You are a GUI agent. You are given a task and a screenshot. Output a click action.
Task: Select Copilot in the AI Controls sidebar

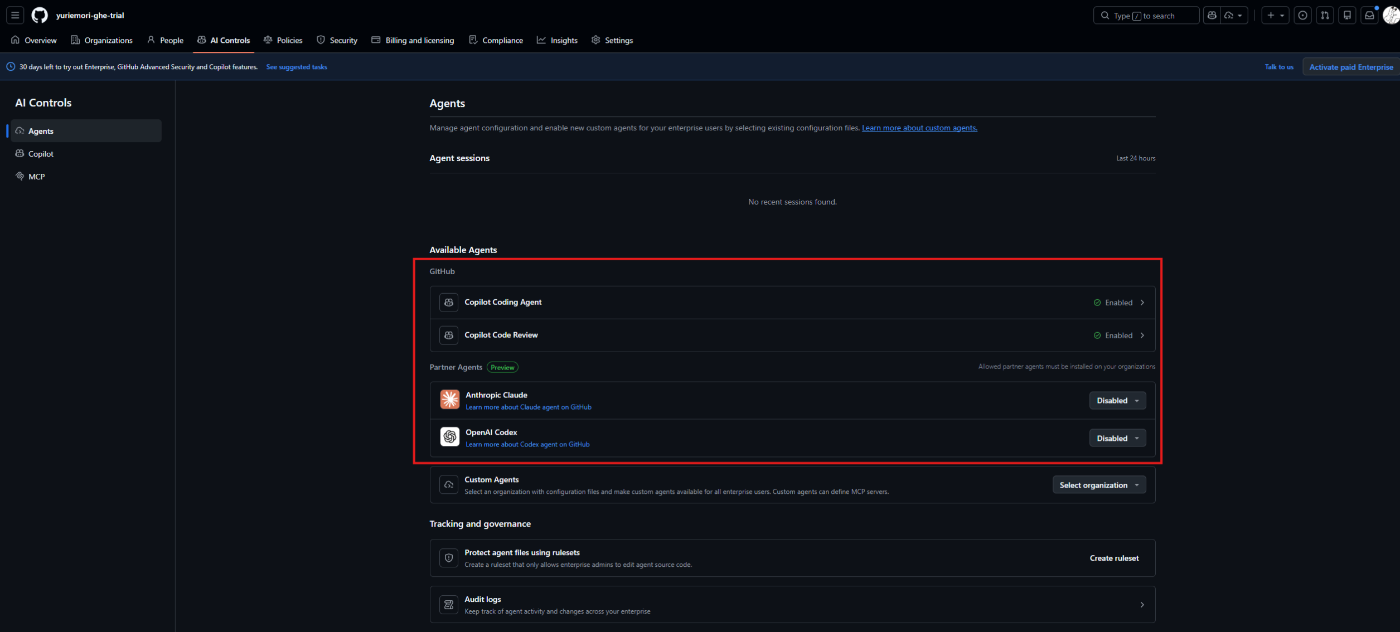click(x=86, y=154)
